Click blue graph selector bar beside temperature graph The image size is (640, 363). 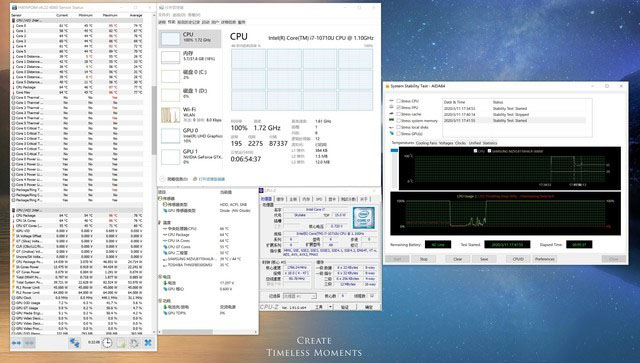[x=394, y=151]
